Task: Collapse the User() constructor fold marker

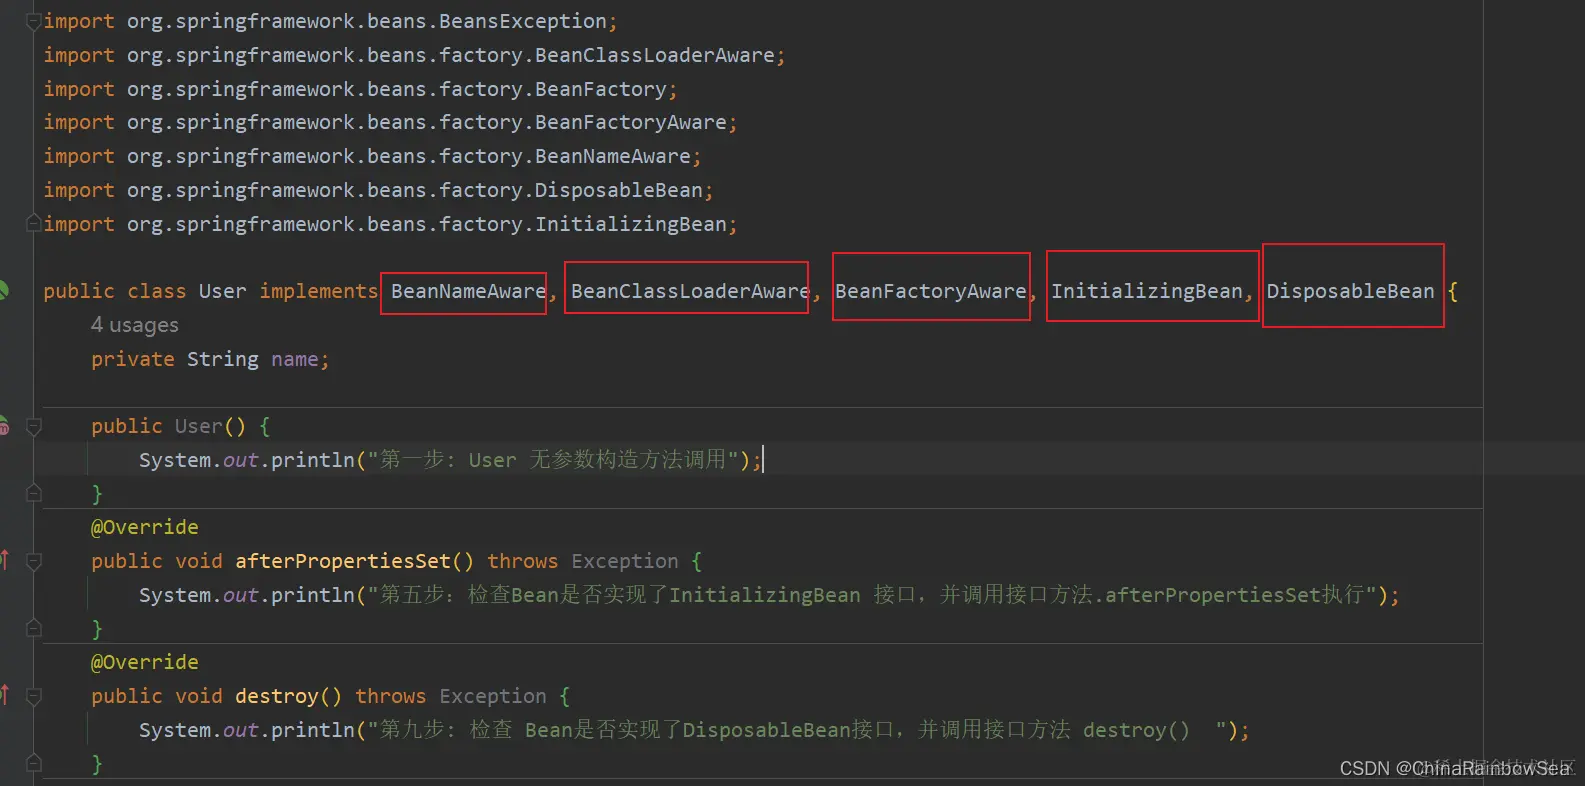Action: pos(33,426)
